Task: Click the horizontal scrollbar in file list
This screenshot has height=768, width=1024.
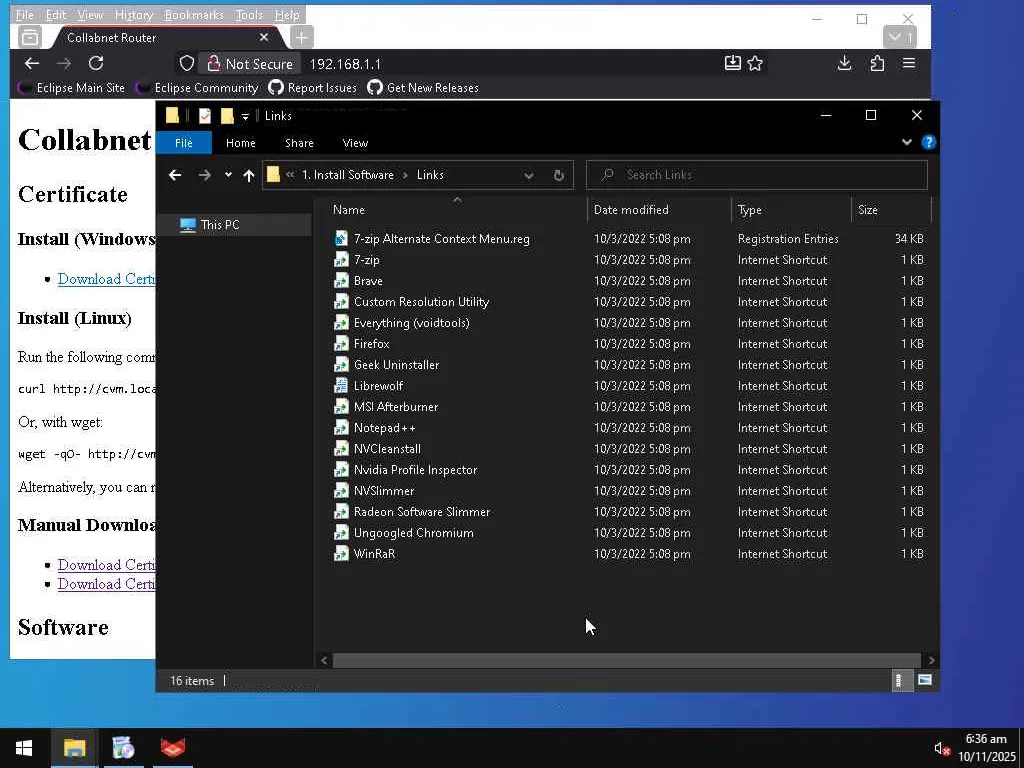Action: 626,660
